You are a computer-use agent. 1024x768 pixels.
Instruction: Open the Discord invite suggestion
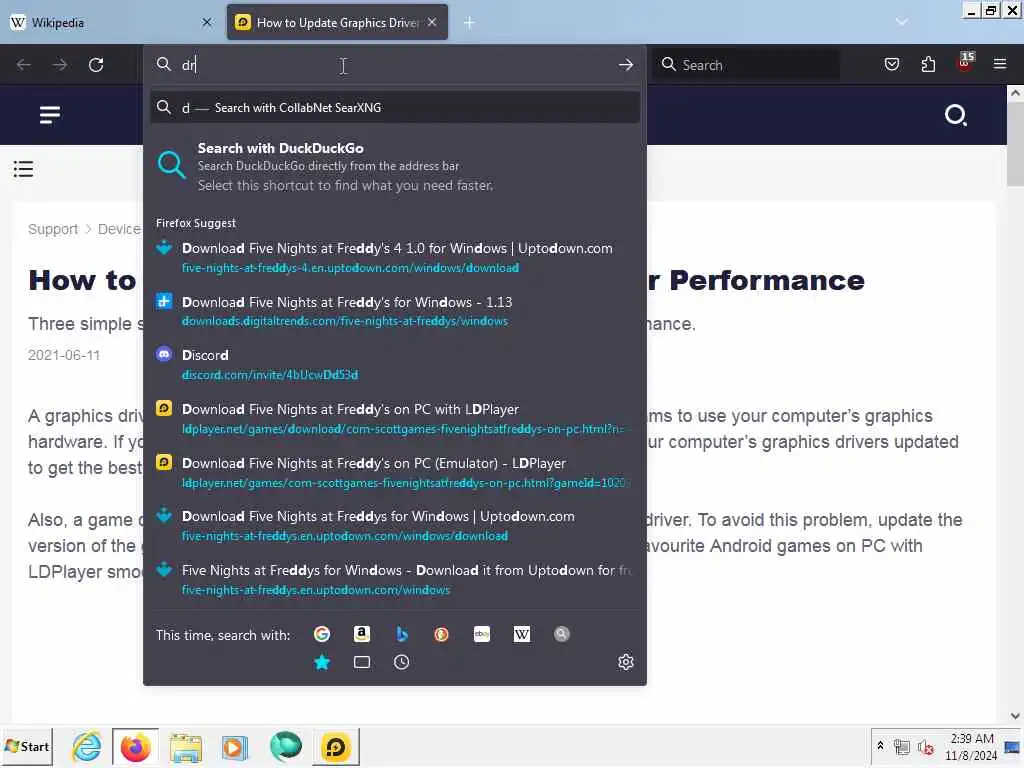tap(394, 364)
